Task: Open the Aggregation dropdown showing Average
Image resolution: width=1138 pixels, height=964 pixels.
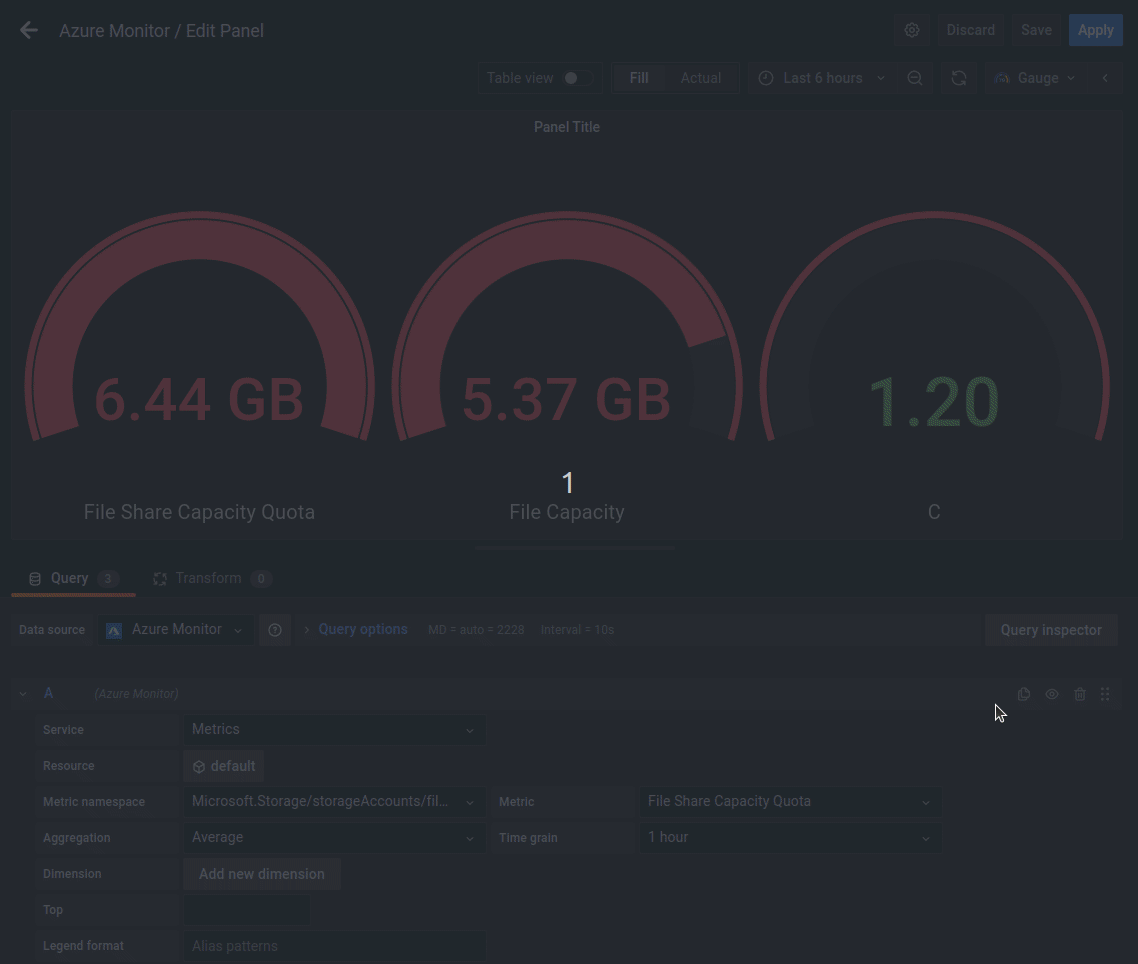Action: [333, 837]
